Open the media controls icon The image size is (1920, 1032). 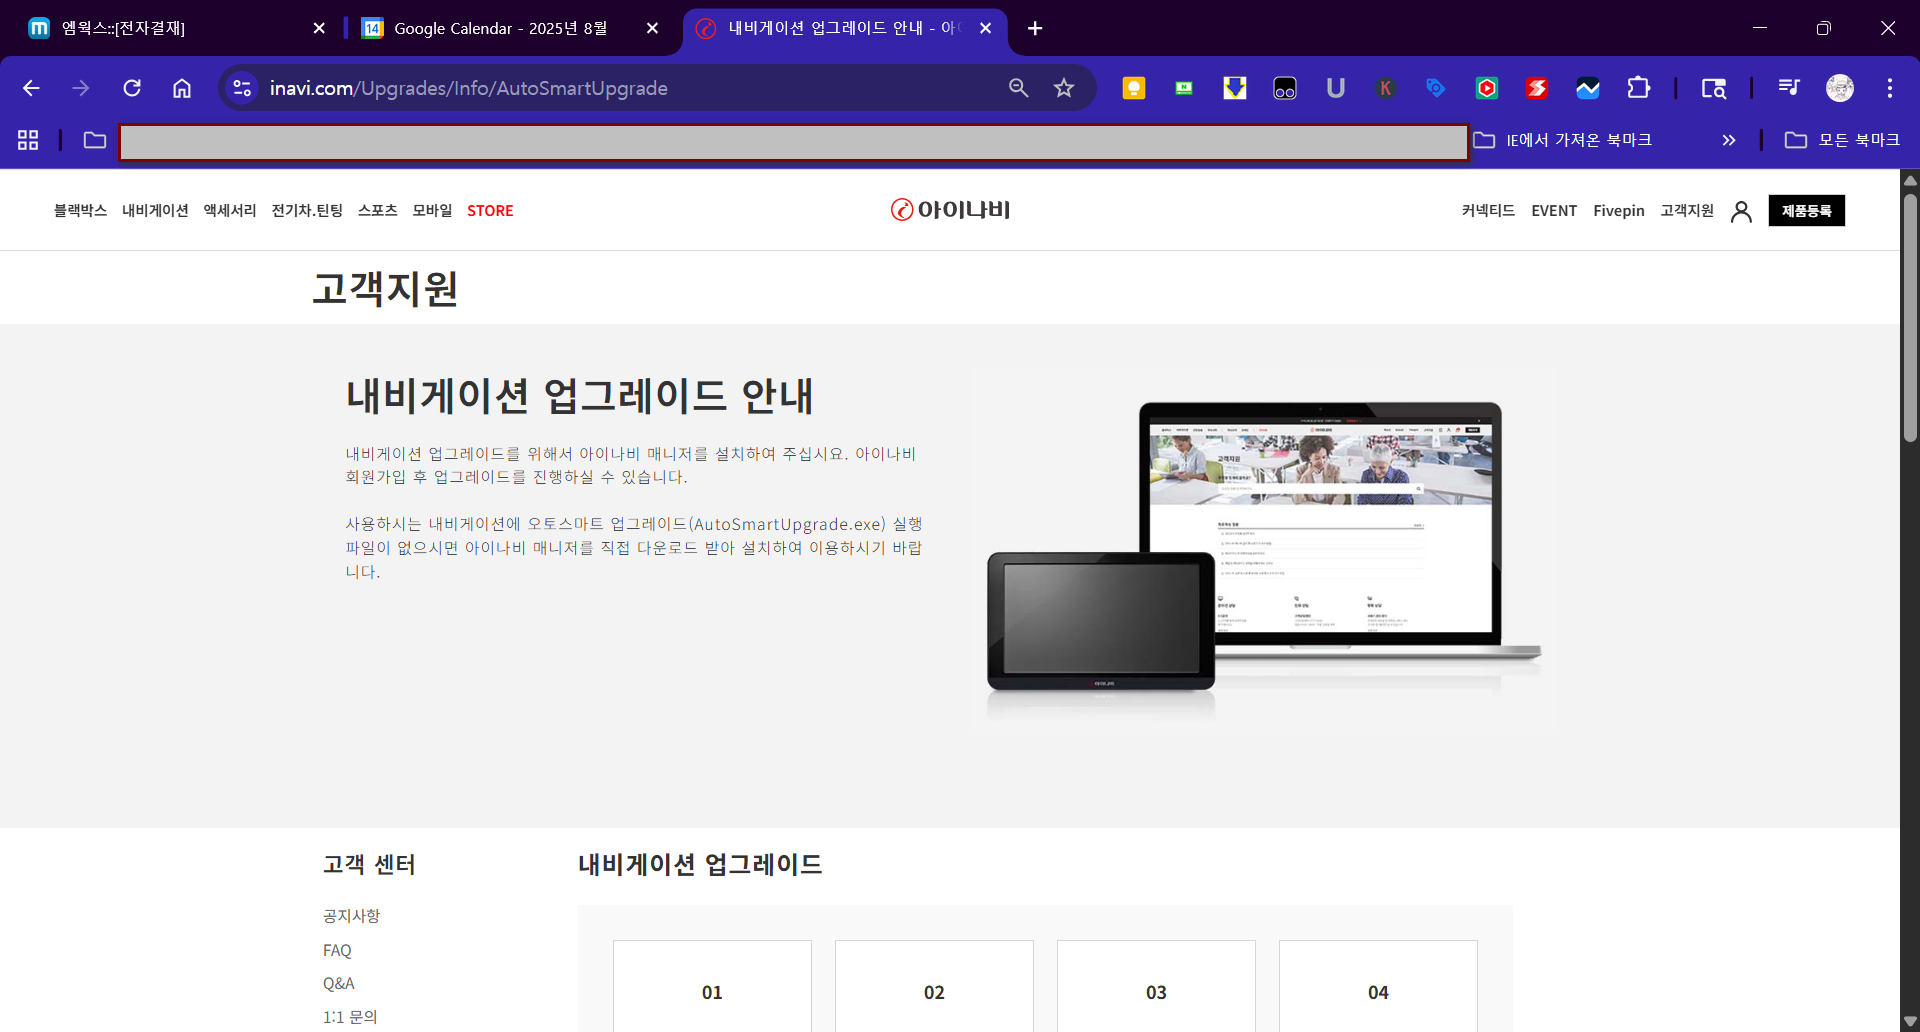click(1789, 88)
